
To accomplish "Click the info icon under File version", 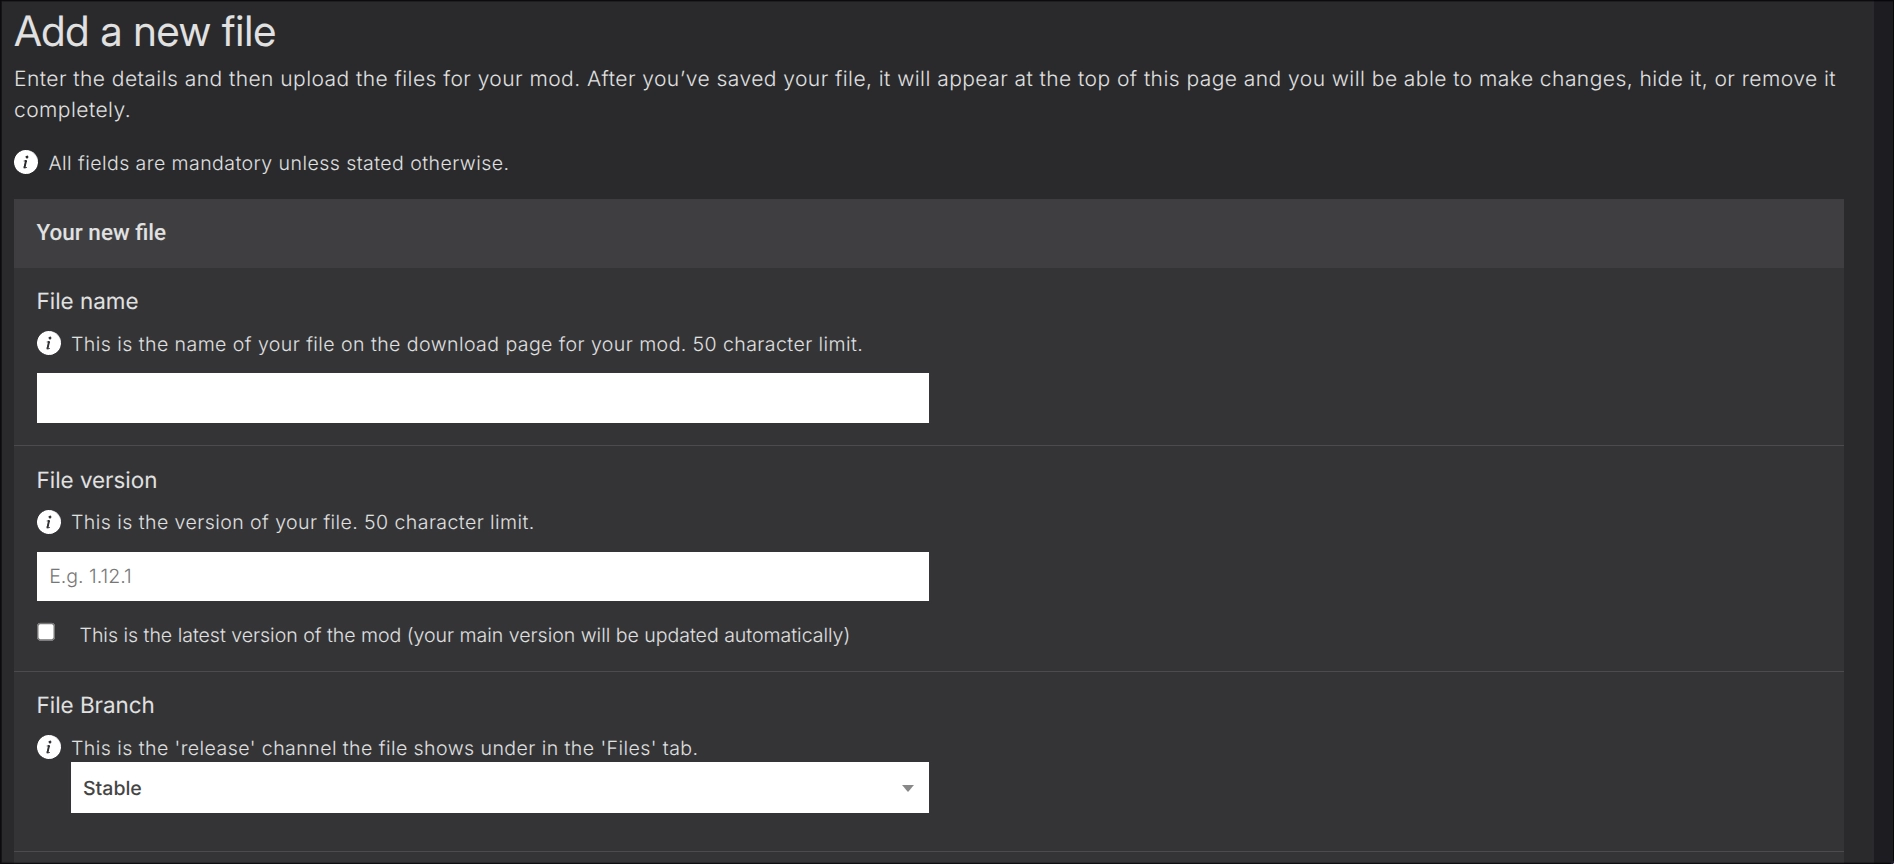I will (x=49, y=522).
